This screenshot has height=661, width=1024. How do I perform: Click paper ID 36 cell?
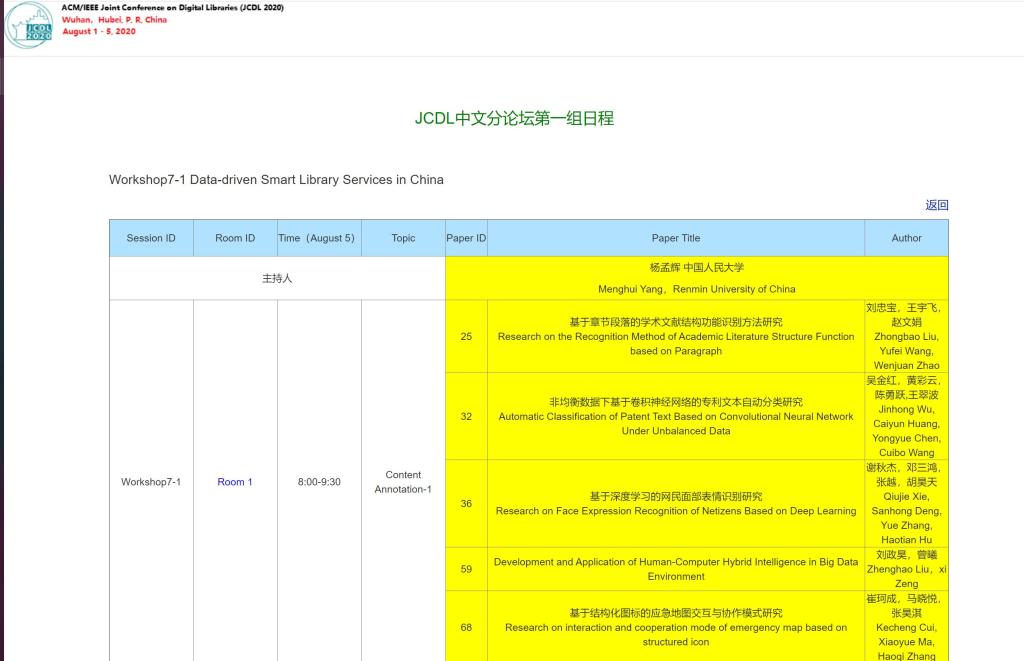466,504
